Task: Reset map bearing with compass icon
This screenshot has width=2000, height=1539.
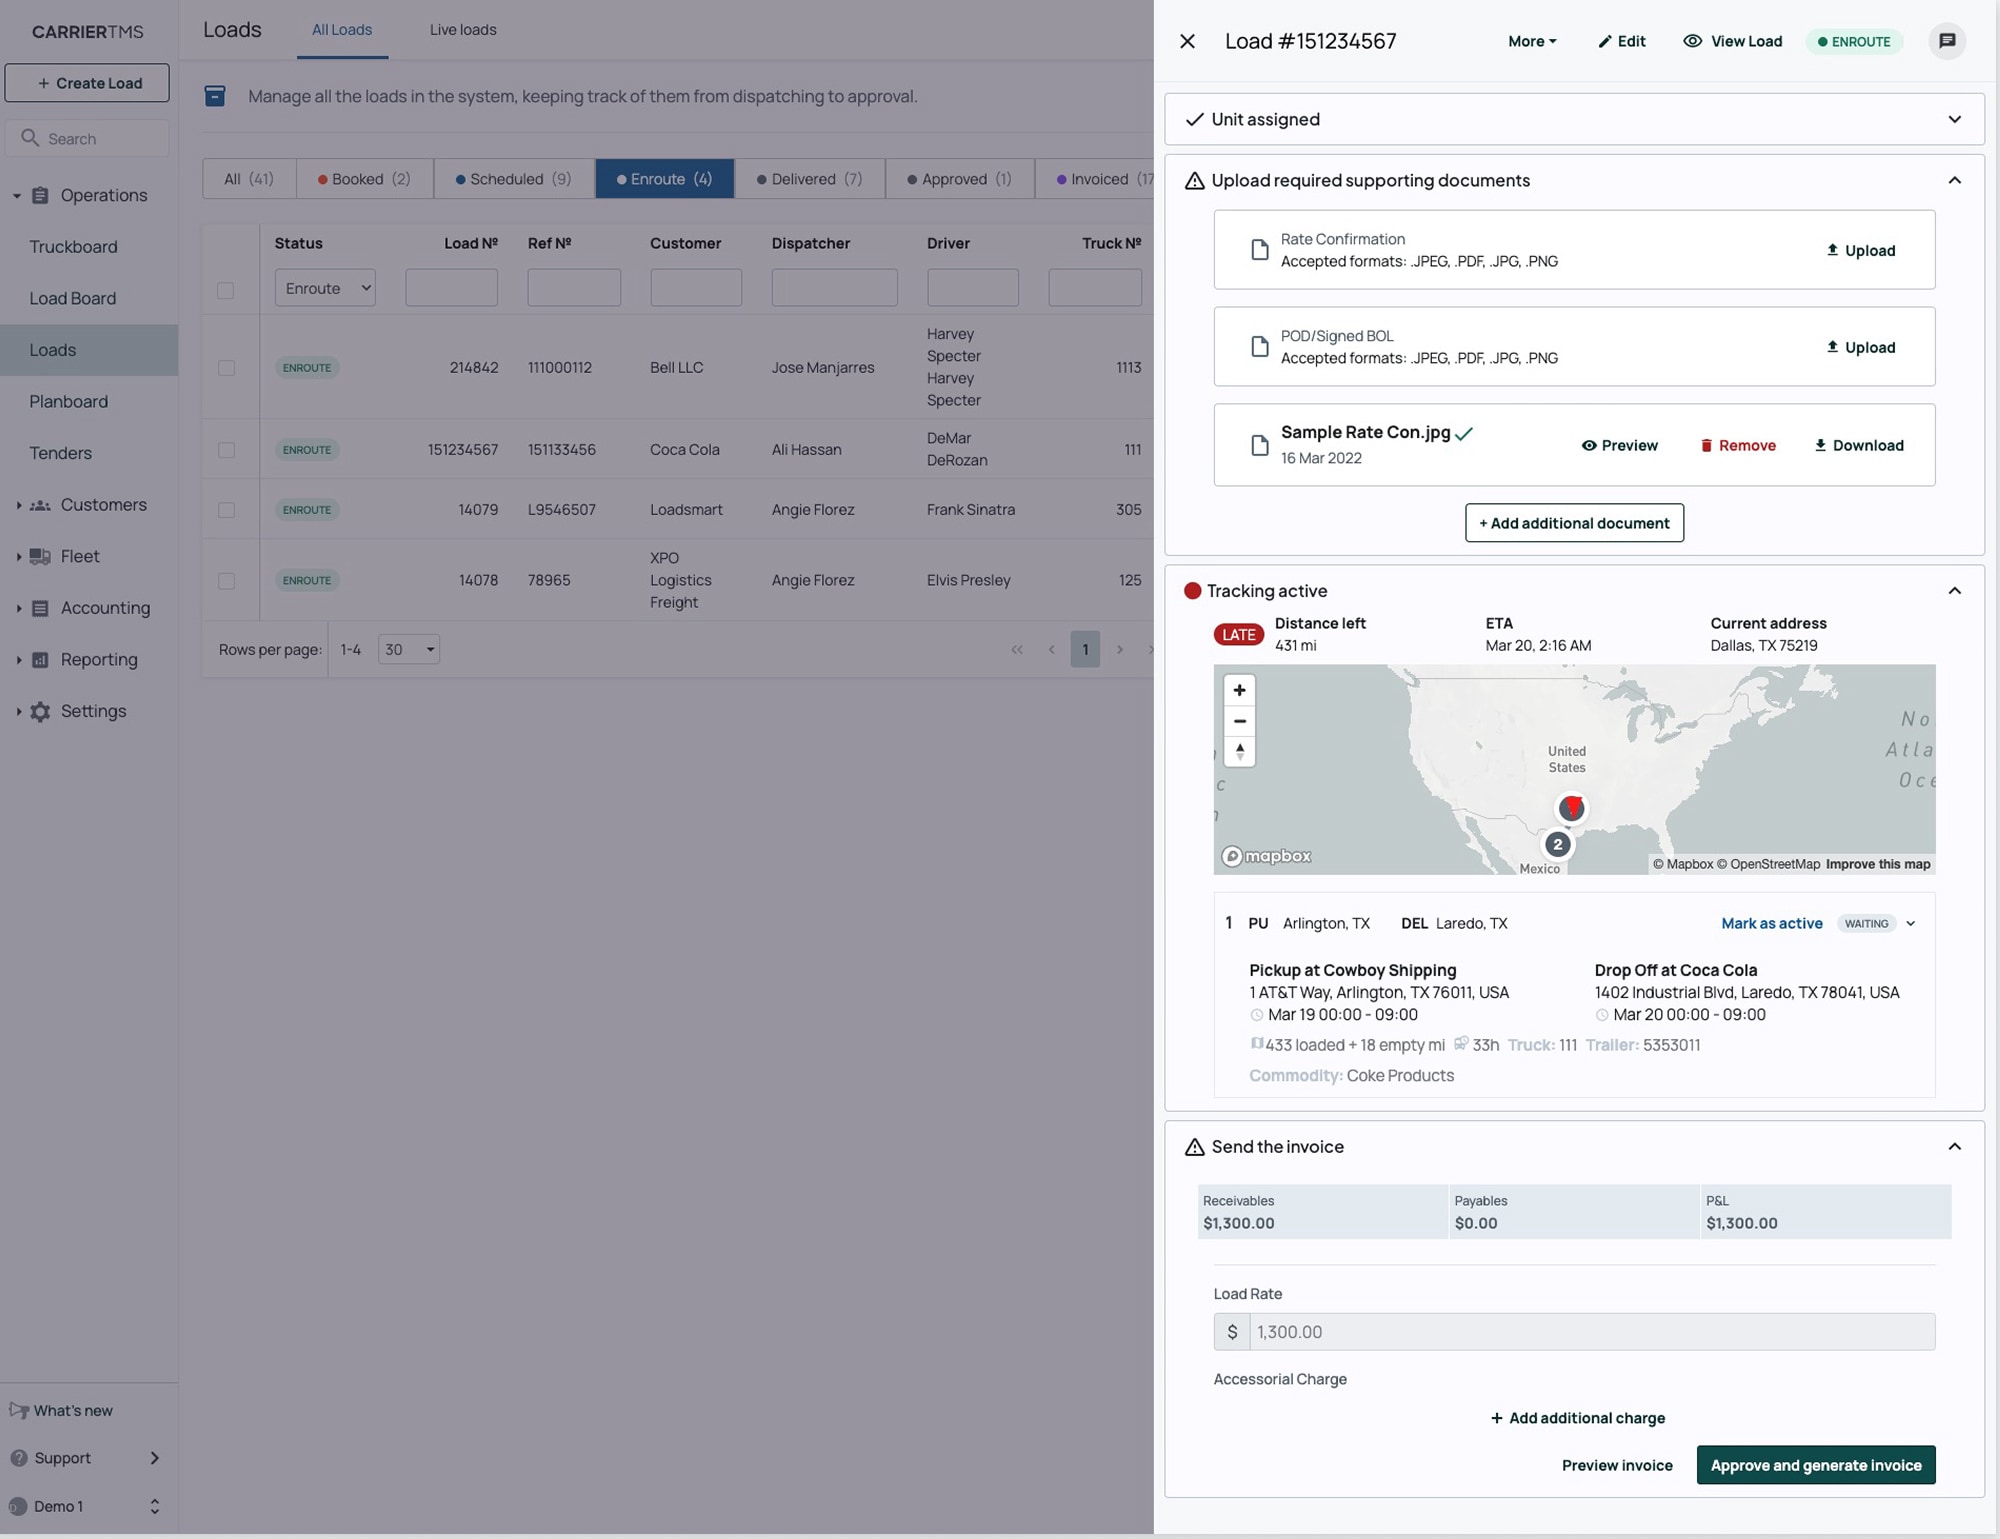Action: pos(1239,751)
